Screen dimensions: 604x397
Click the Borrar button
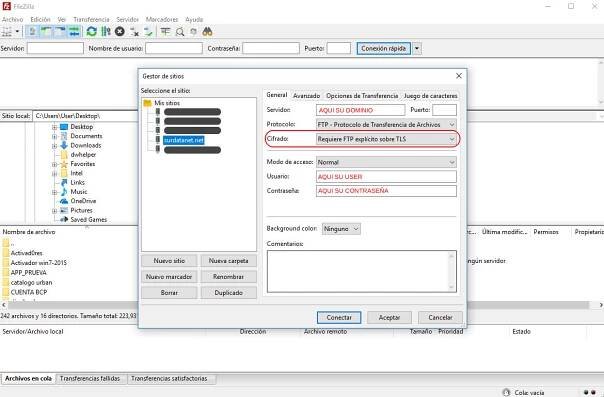169,293
